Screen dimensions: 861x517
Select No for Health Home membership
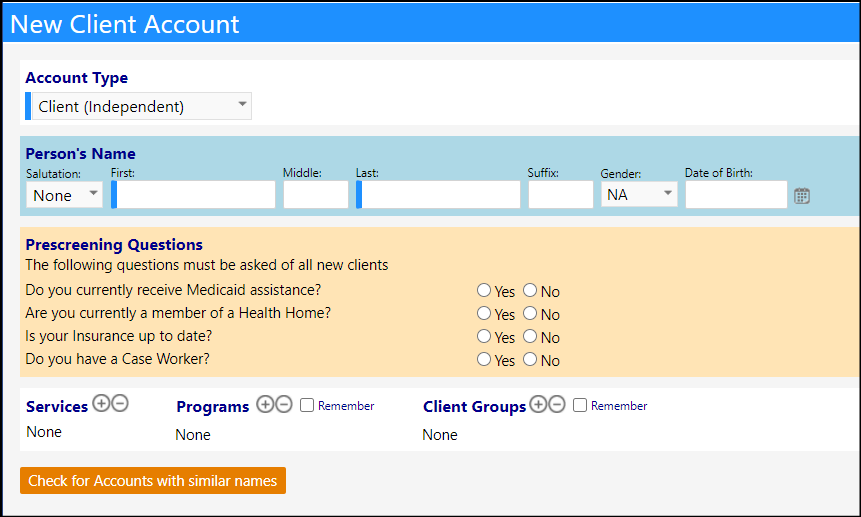pyautogui.click(x=530, y=313)
